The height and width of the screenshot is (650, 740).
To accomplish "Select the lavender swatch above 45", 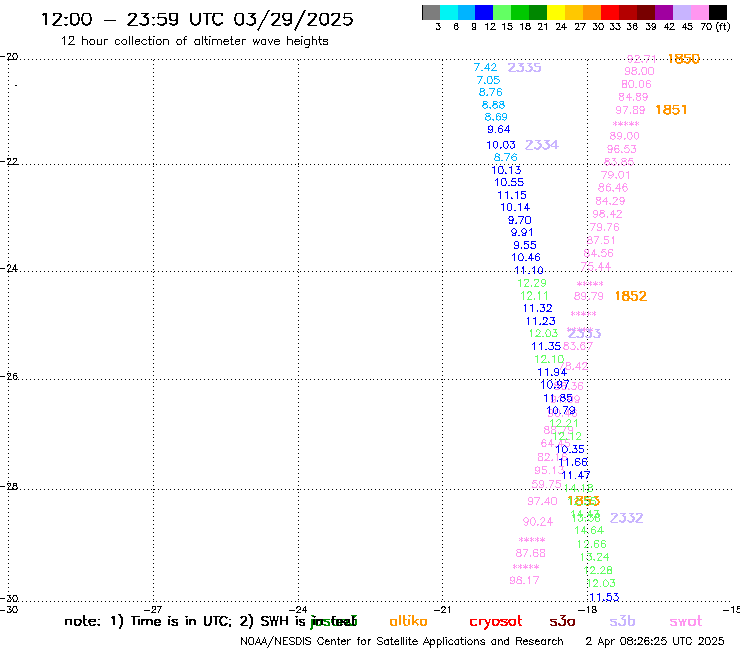I will tap(681, 12).
